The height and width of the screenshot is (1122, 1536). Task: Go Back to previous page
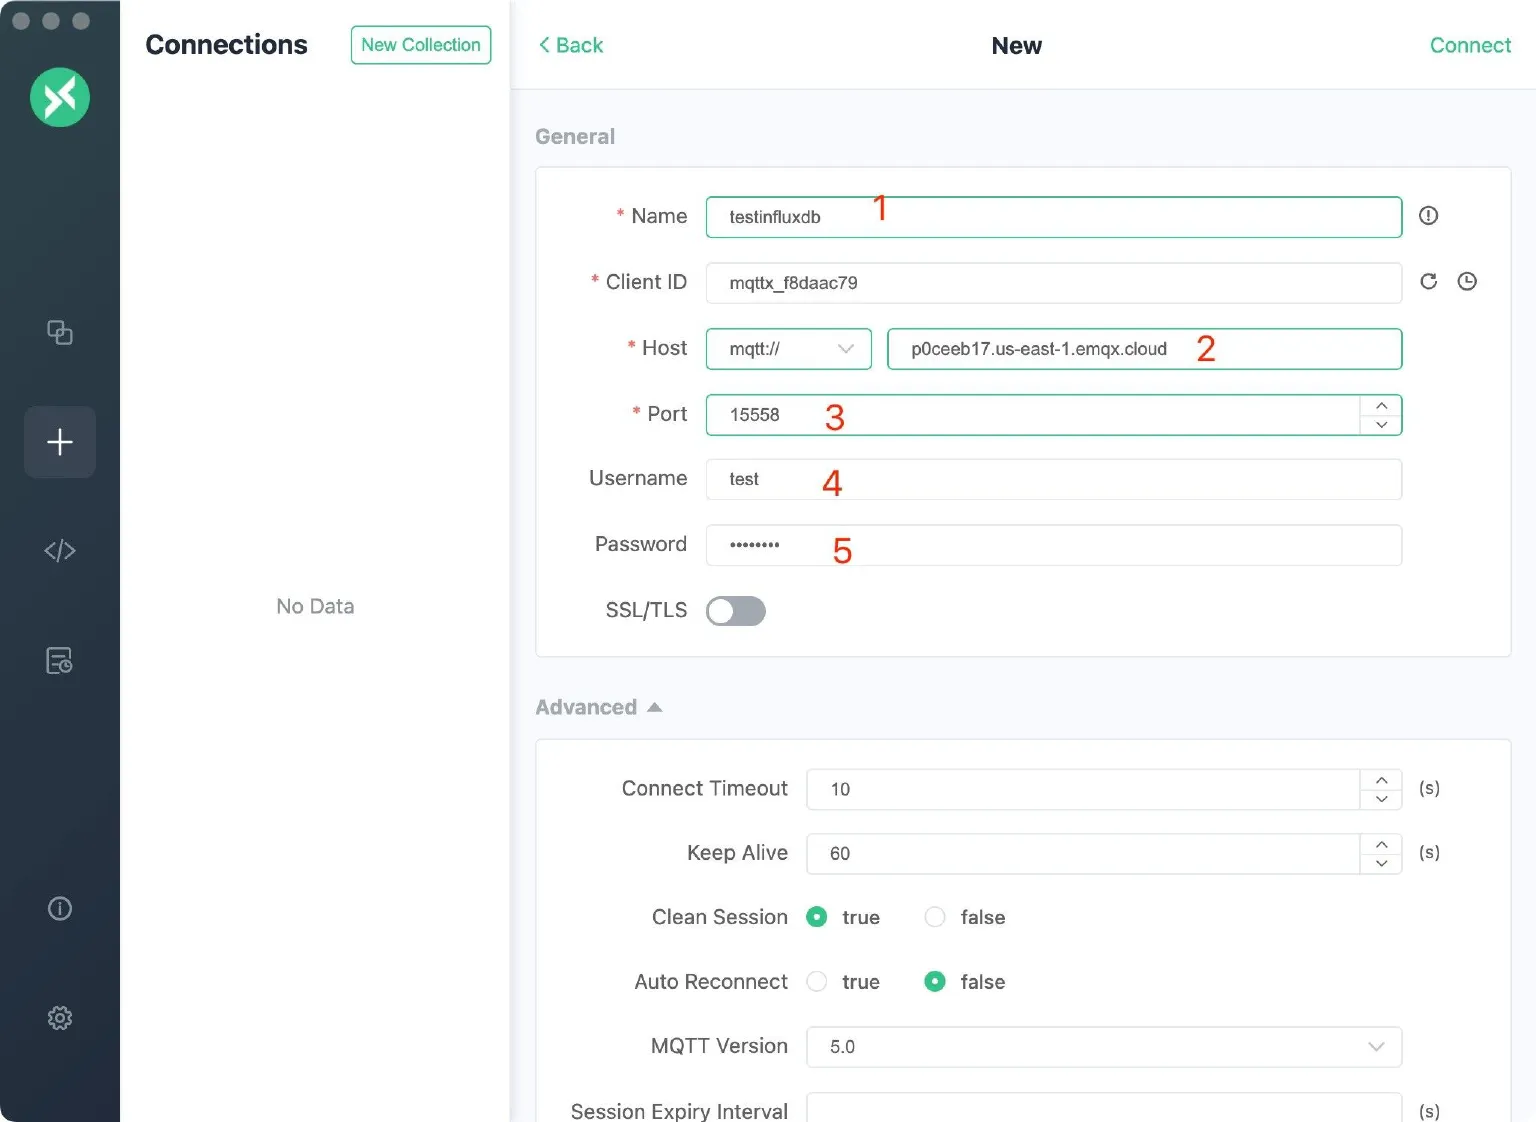(x=571, y=45)
